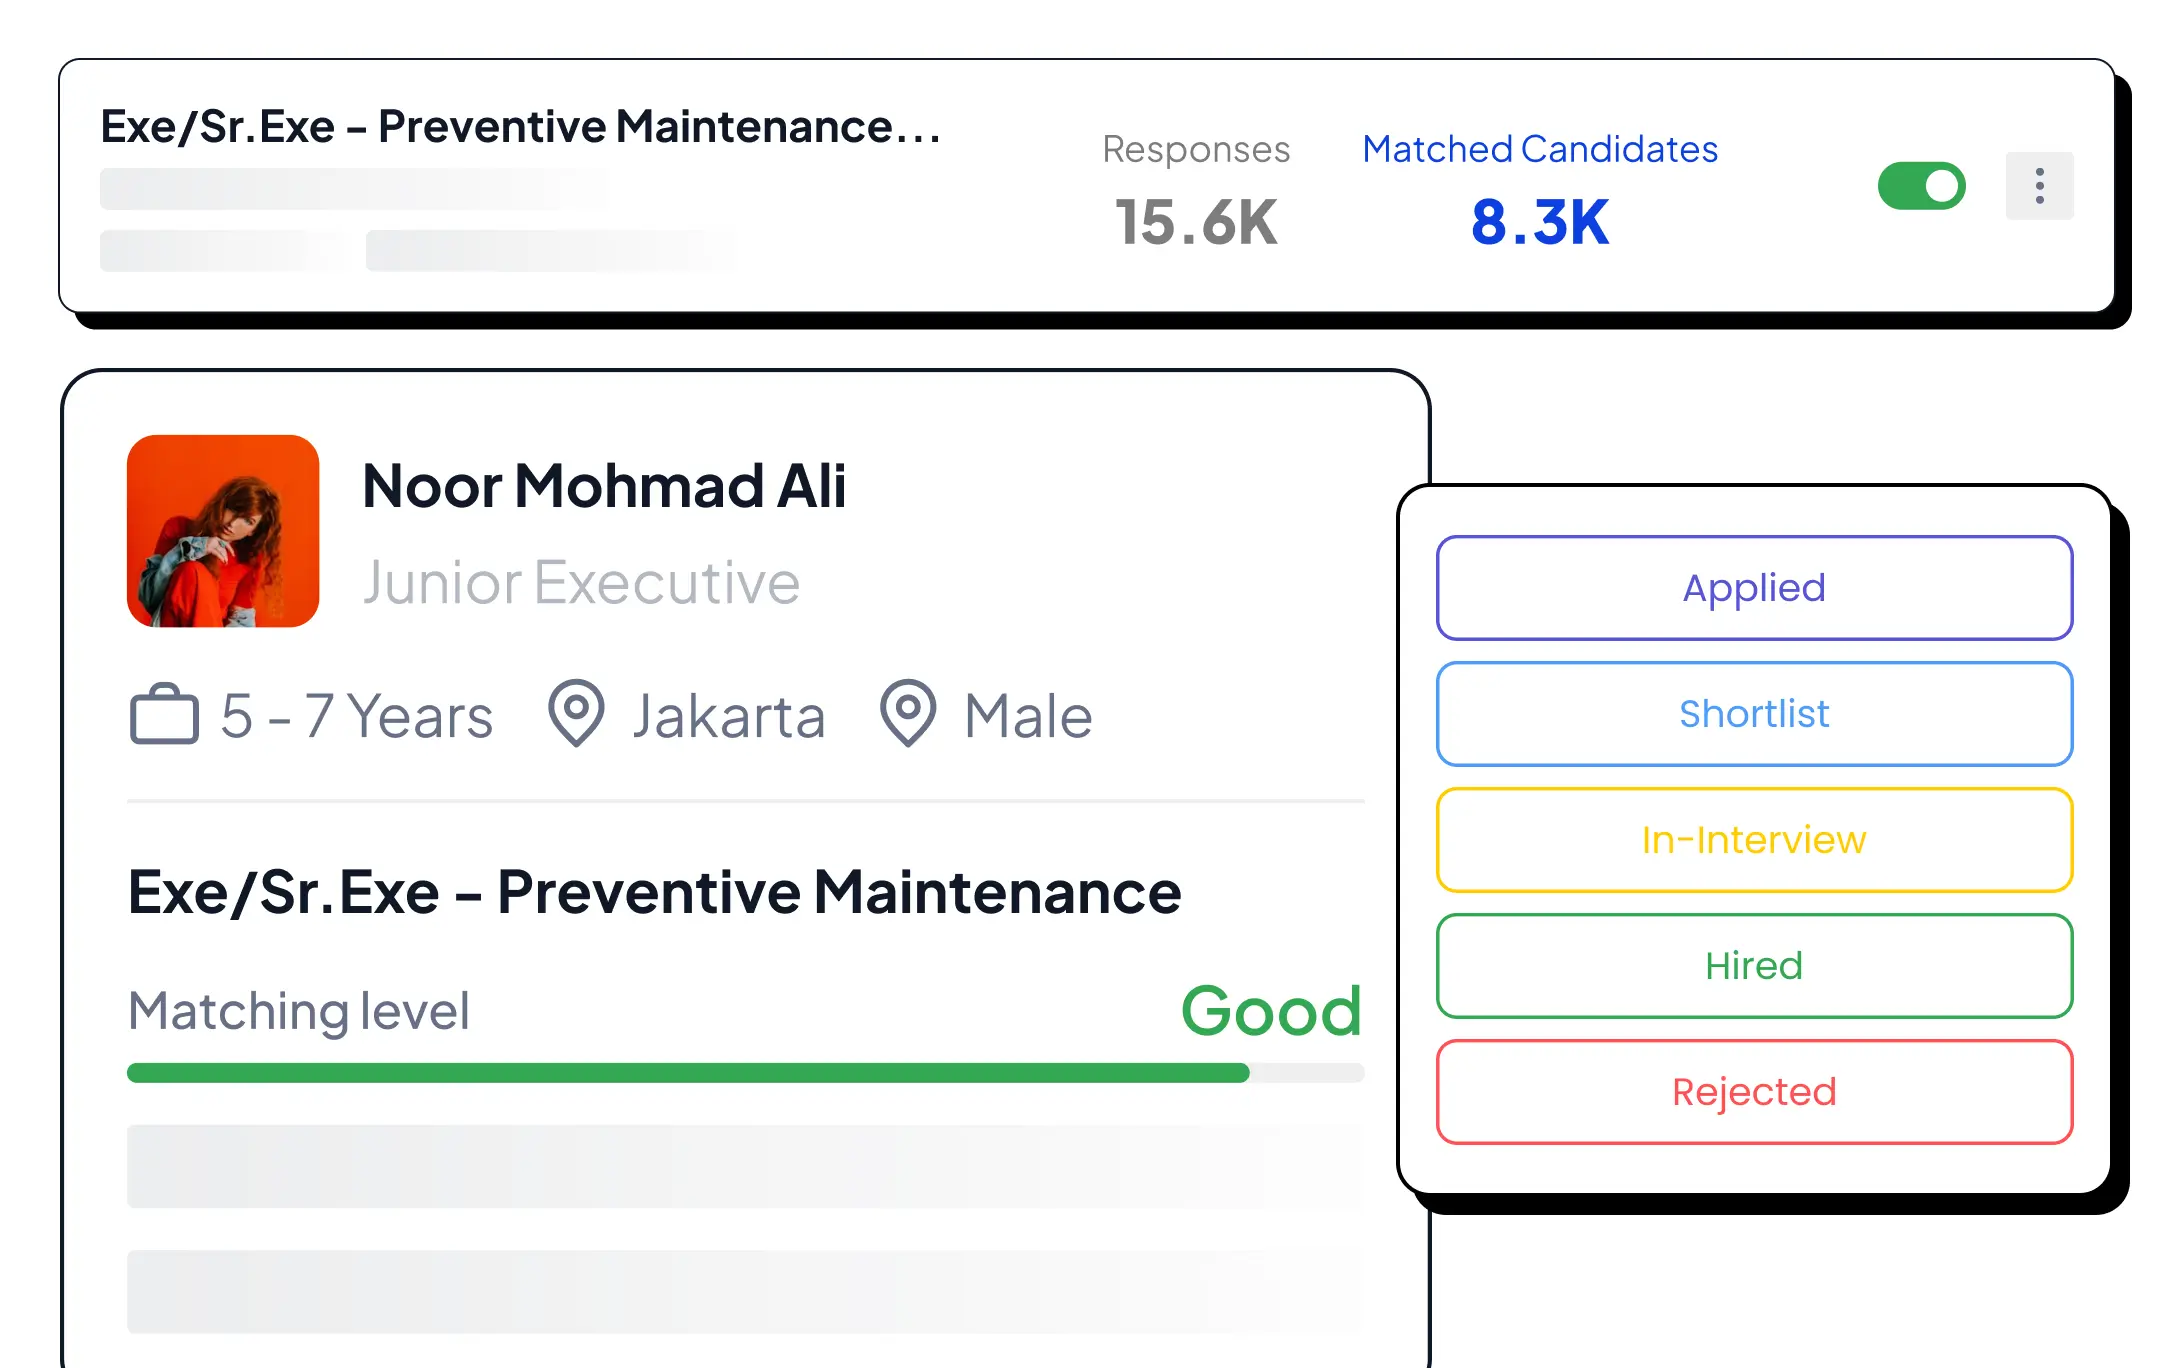Open the three-dot job options menu
2176x1368 pixels.
pyautogui.click(x=2039, y=186)
